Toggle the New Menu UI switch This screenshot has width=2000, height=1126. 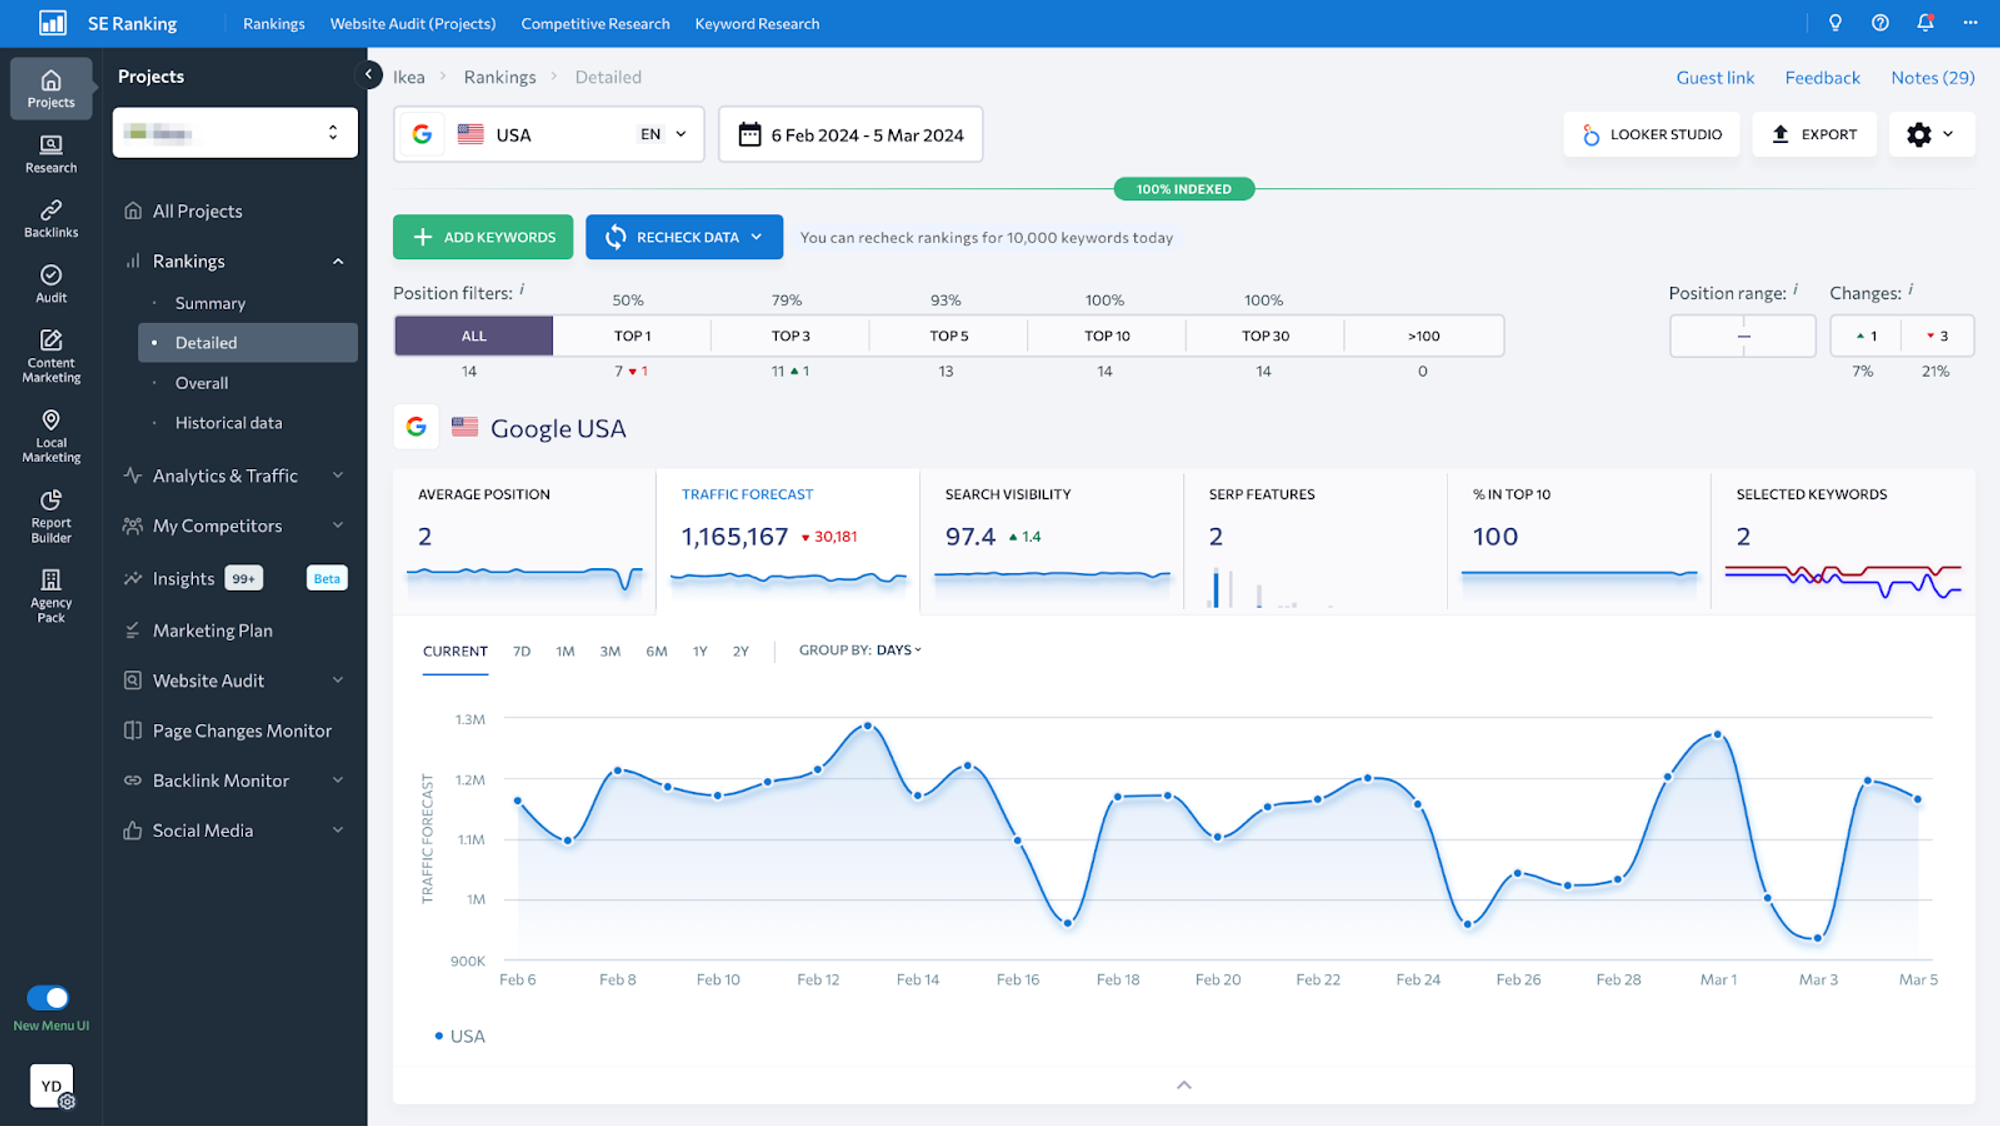click(x=48, y=997)
